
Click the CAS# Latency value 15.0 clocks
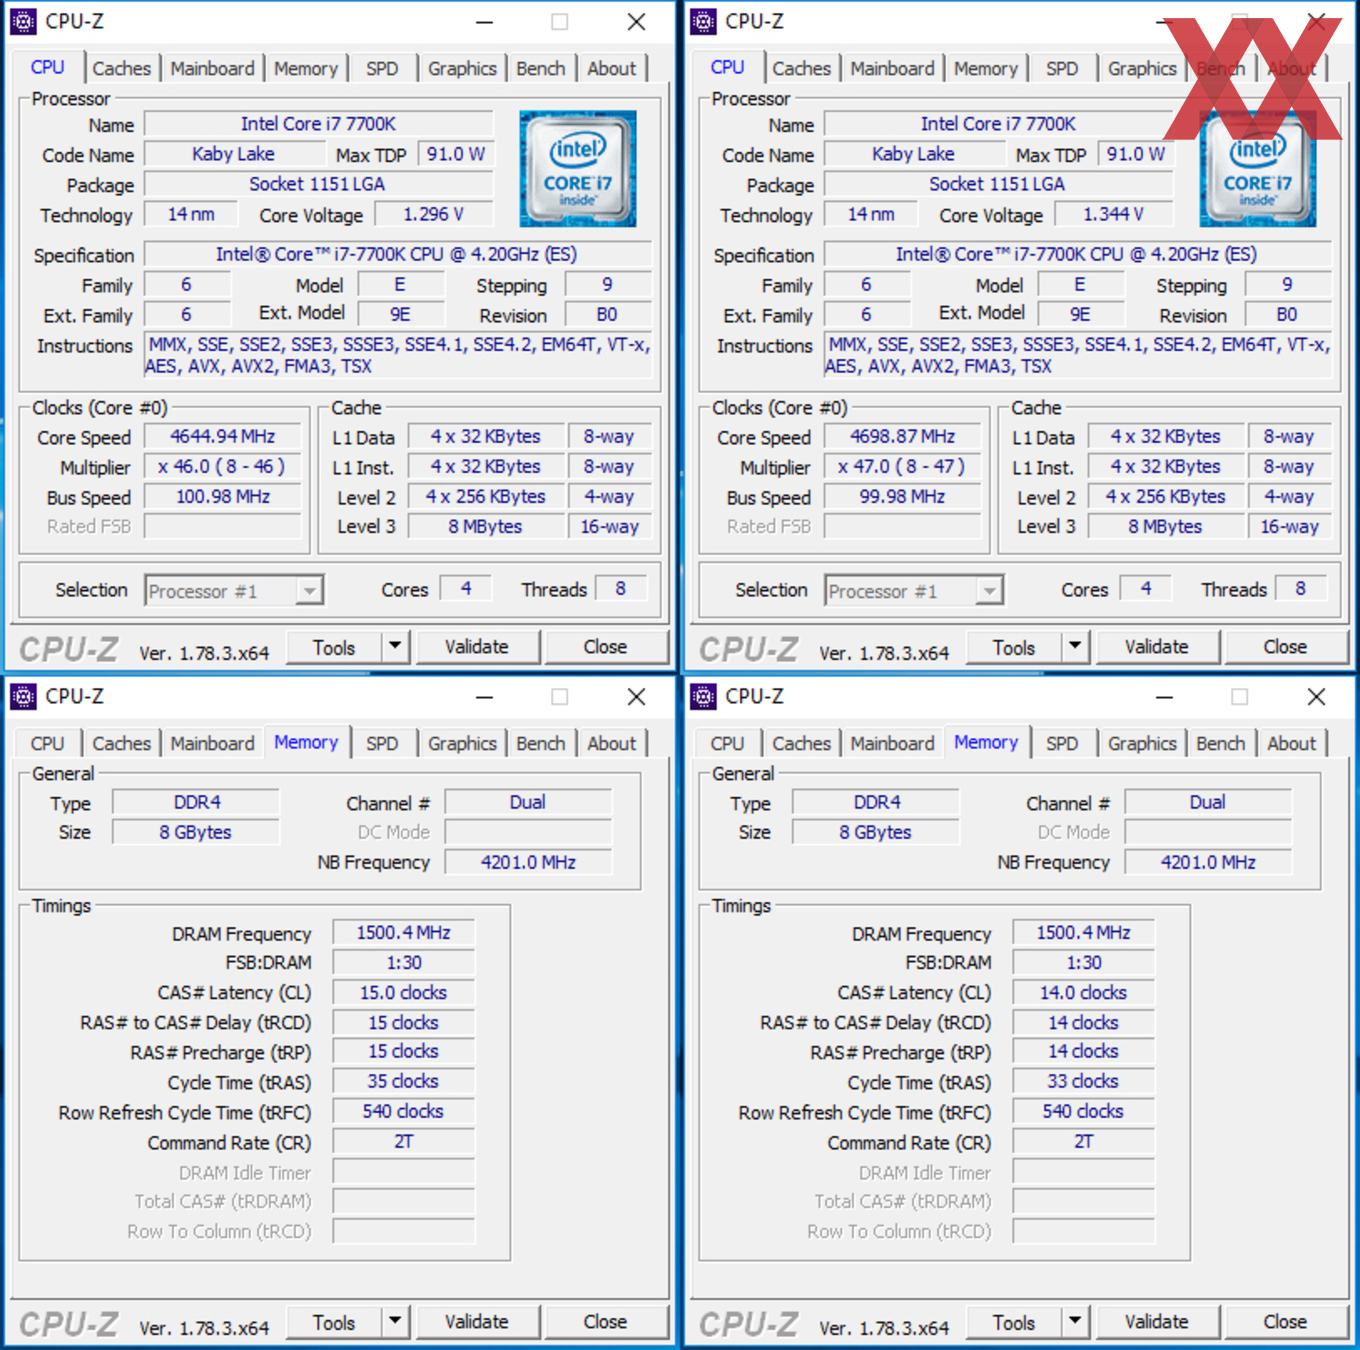[x=403, y=993]
